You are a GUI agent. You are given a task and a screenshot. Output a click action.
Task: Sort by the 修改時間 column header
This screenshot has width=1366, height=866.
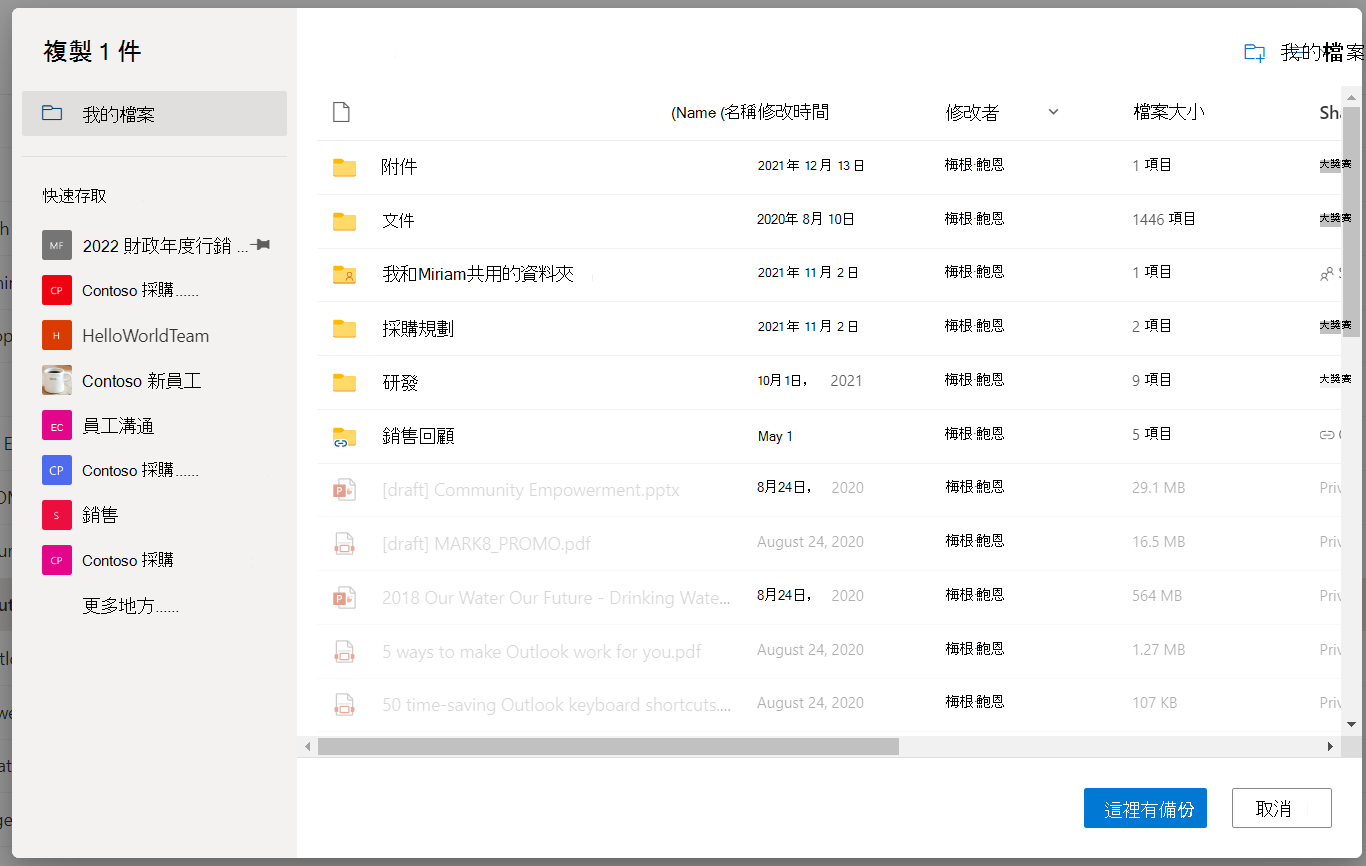point(793,113)
